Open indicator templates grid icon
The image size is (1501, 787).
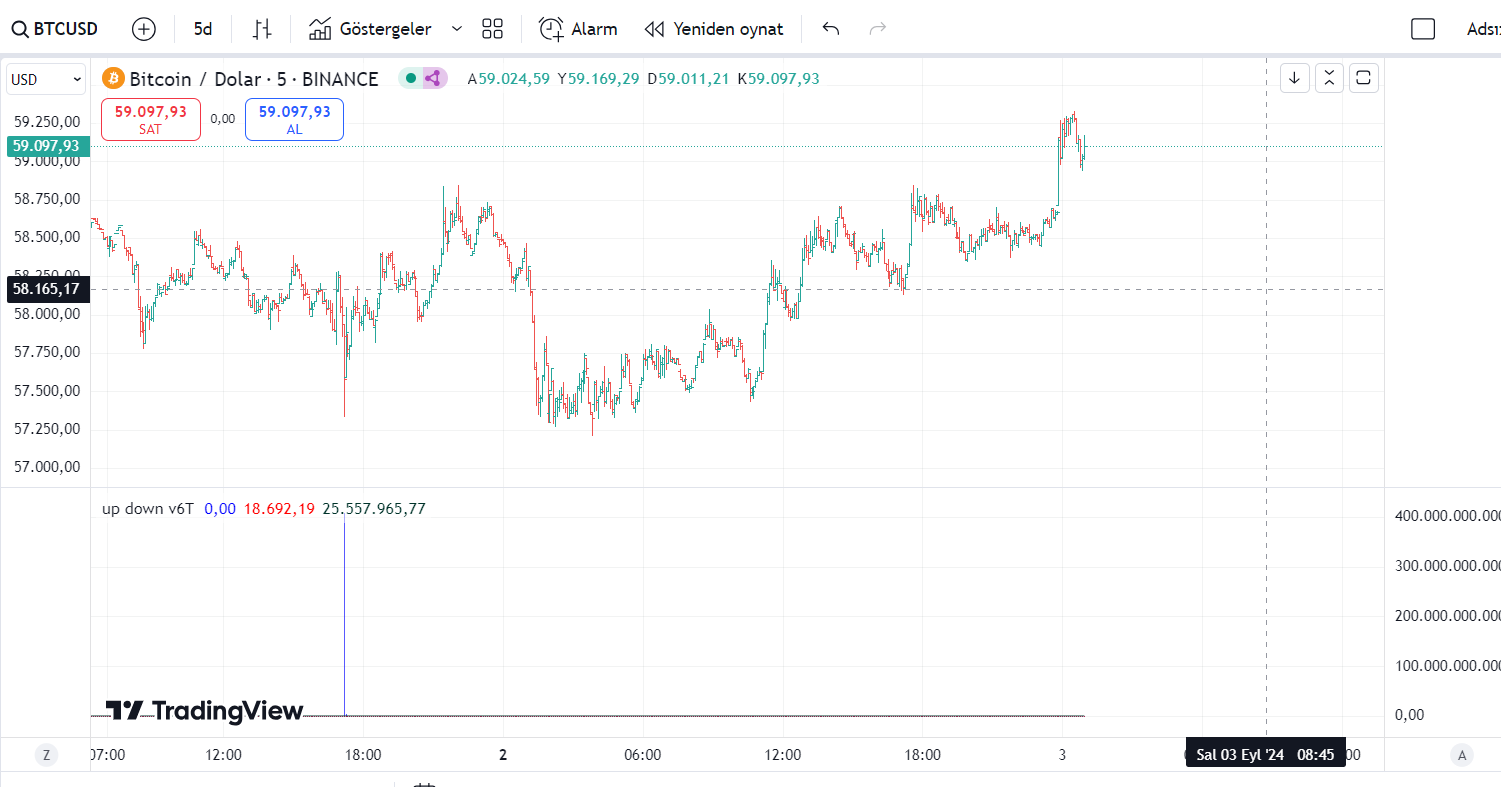pos(492,29)
